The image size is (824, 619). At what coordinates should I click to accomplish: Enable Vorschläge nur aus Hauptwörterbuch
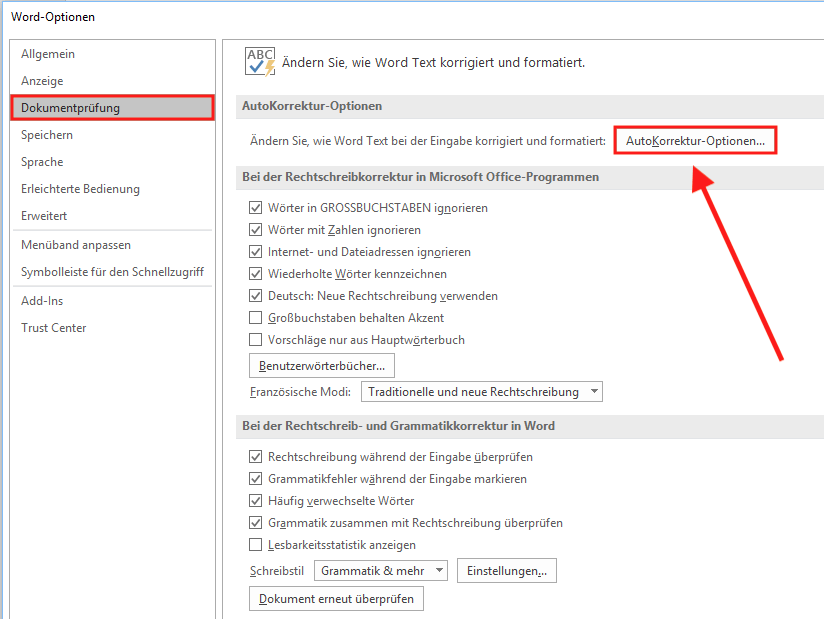tap(256, 340)
